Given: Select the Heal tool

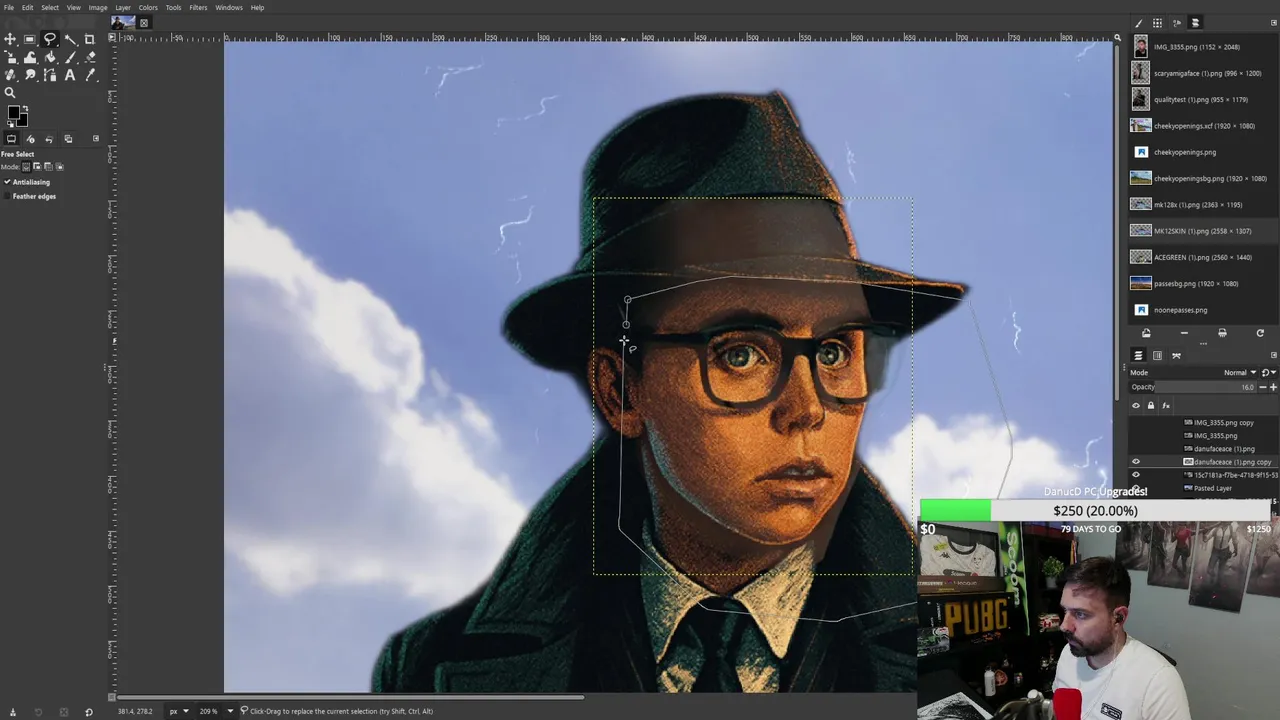Looking at the screenshot, I should tap(10, 75).
